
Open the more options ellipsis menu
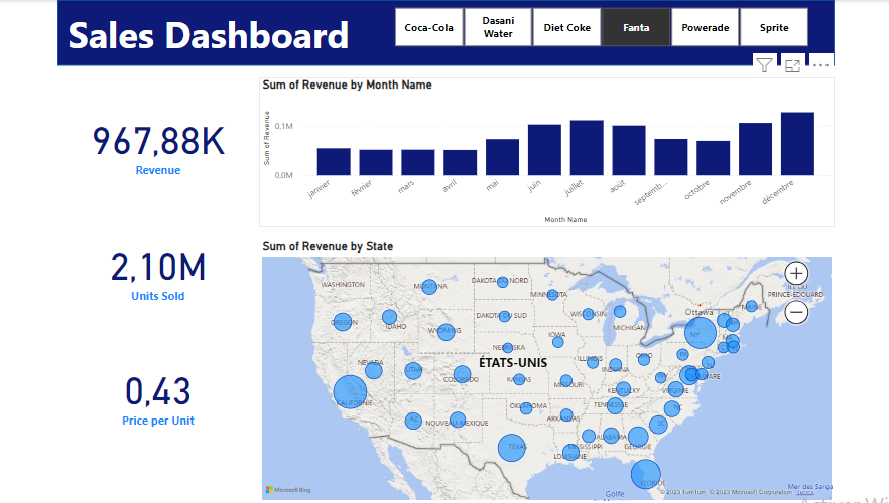(821, 66)
